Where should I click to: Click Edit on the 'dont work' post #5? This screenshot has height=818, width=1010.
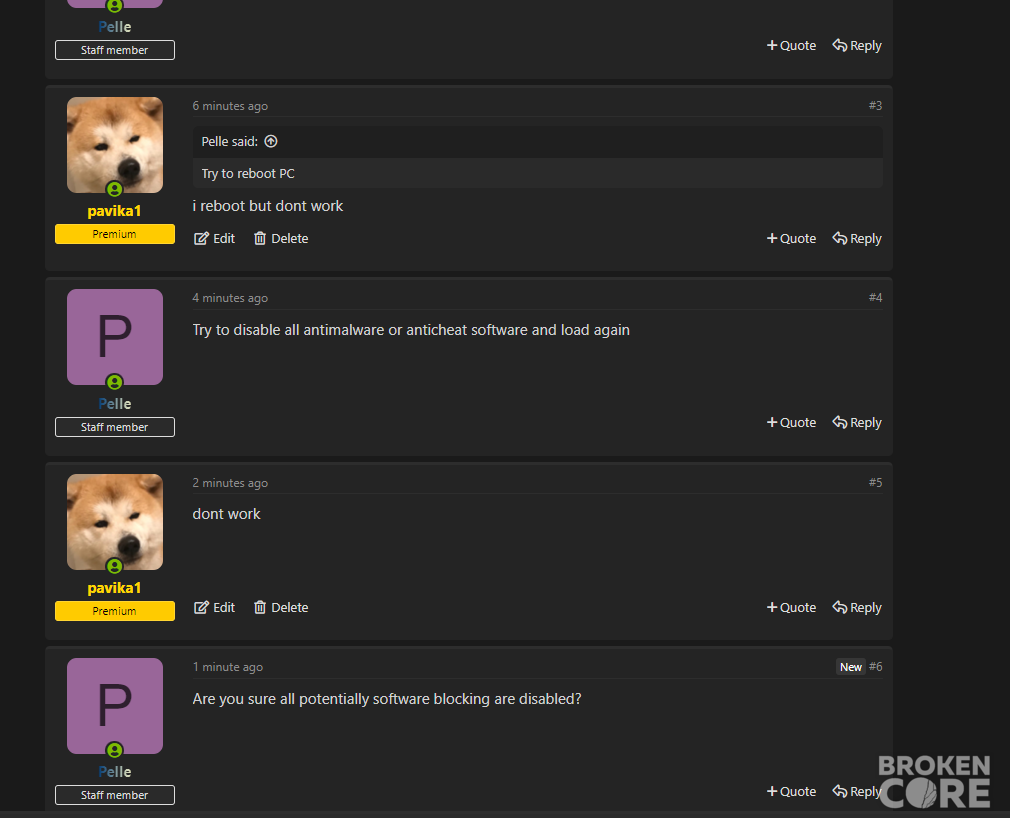tap(214, 607)
